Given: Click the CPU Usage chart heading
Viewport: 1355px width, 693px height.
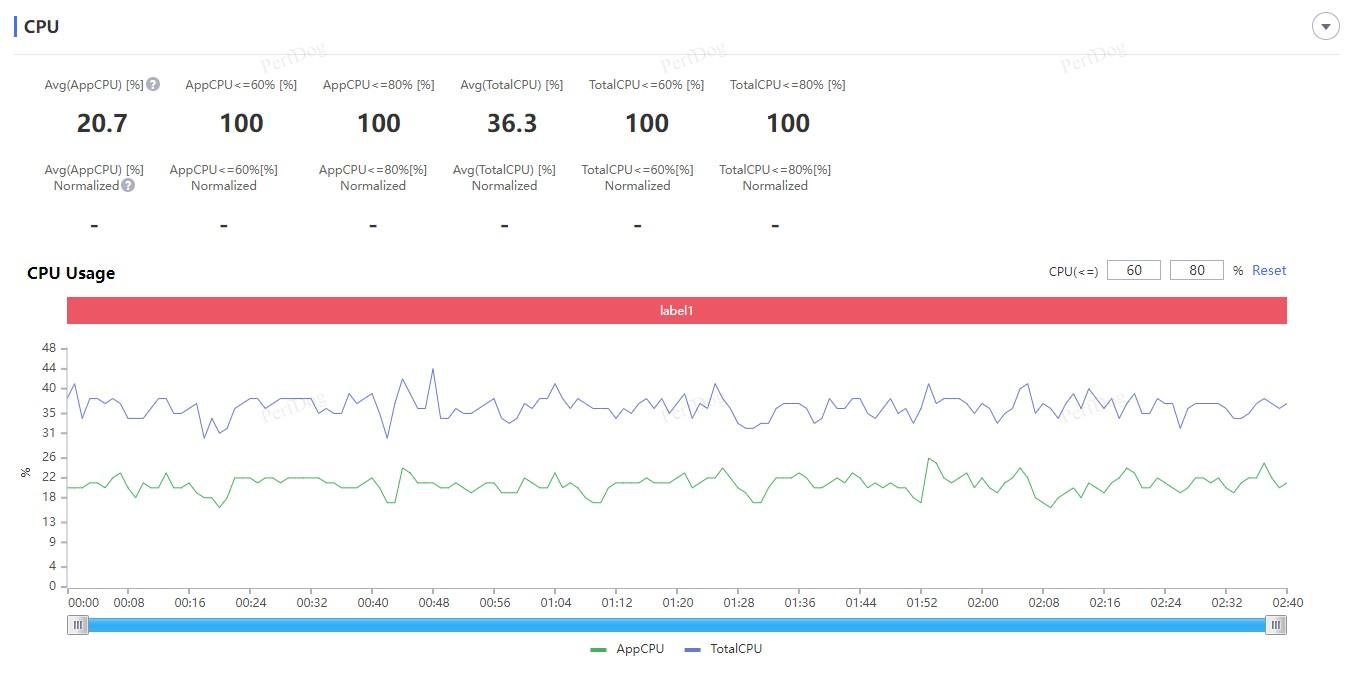Looking at the screenshot, I should coord(71,273).
